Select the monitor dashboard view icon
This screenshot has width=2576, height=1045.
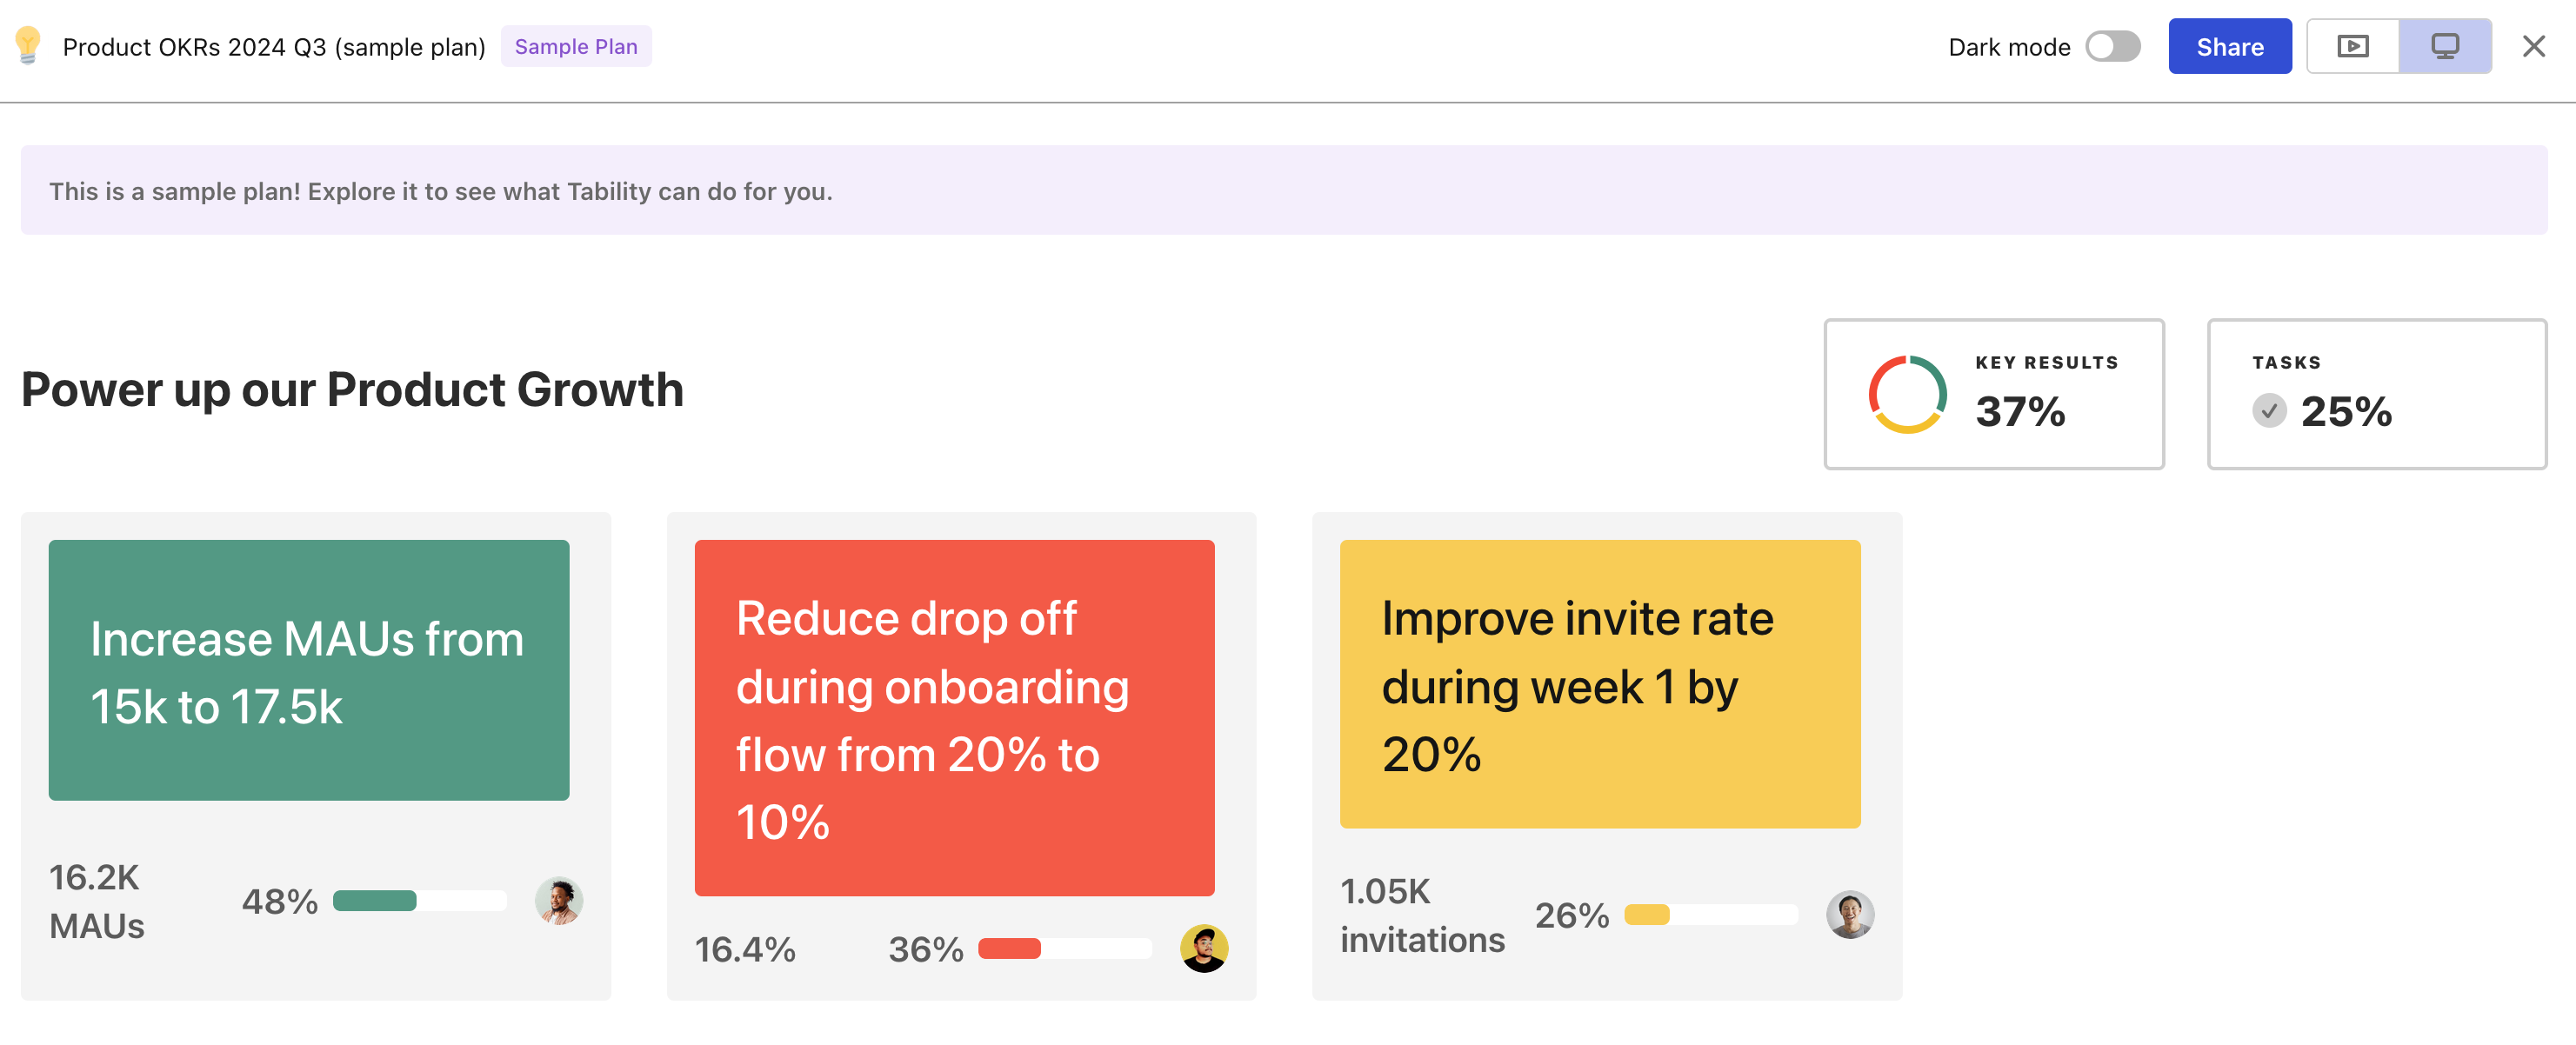click(2444, 46)
